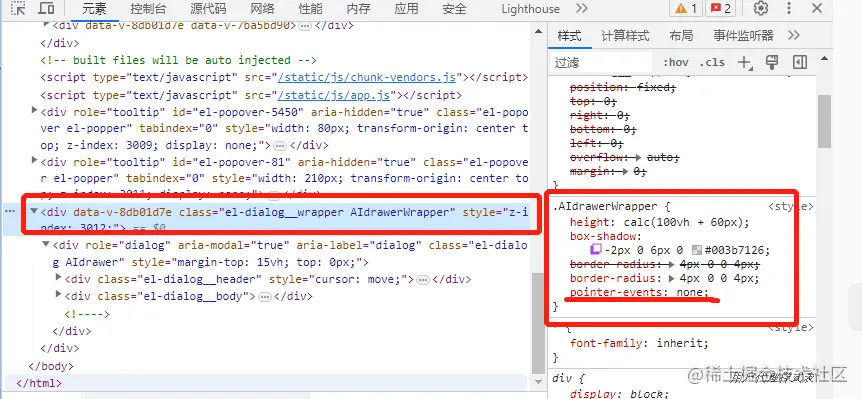The image size is (862, 399).
Task: Close the DevTools panel
Action: [817, 8]
